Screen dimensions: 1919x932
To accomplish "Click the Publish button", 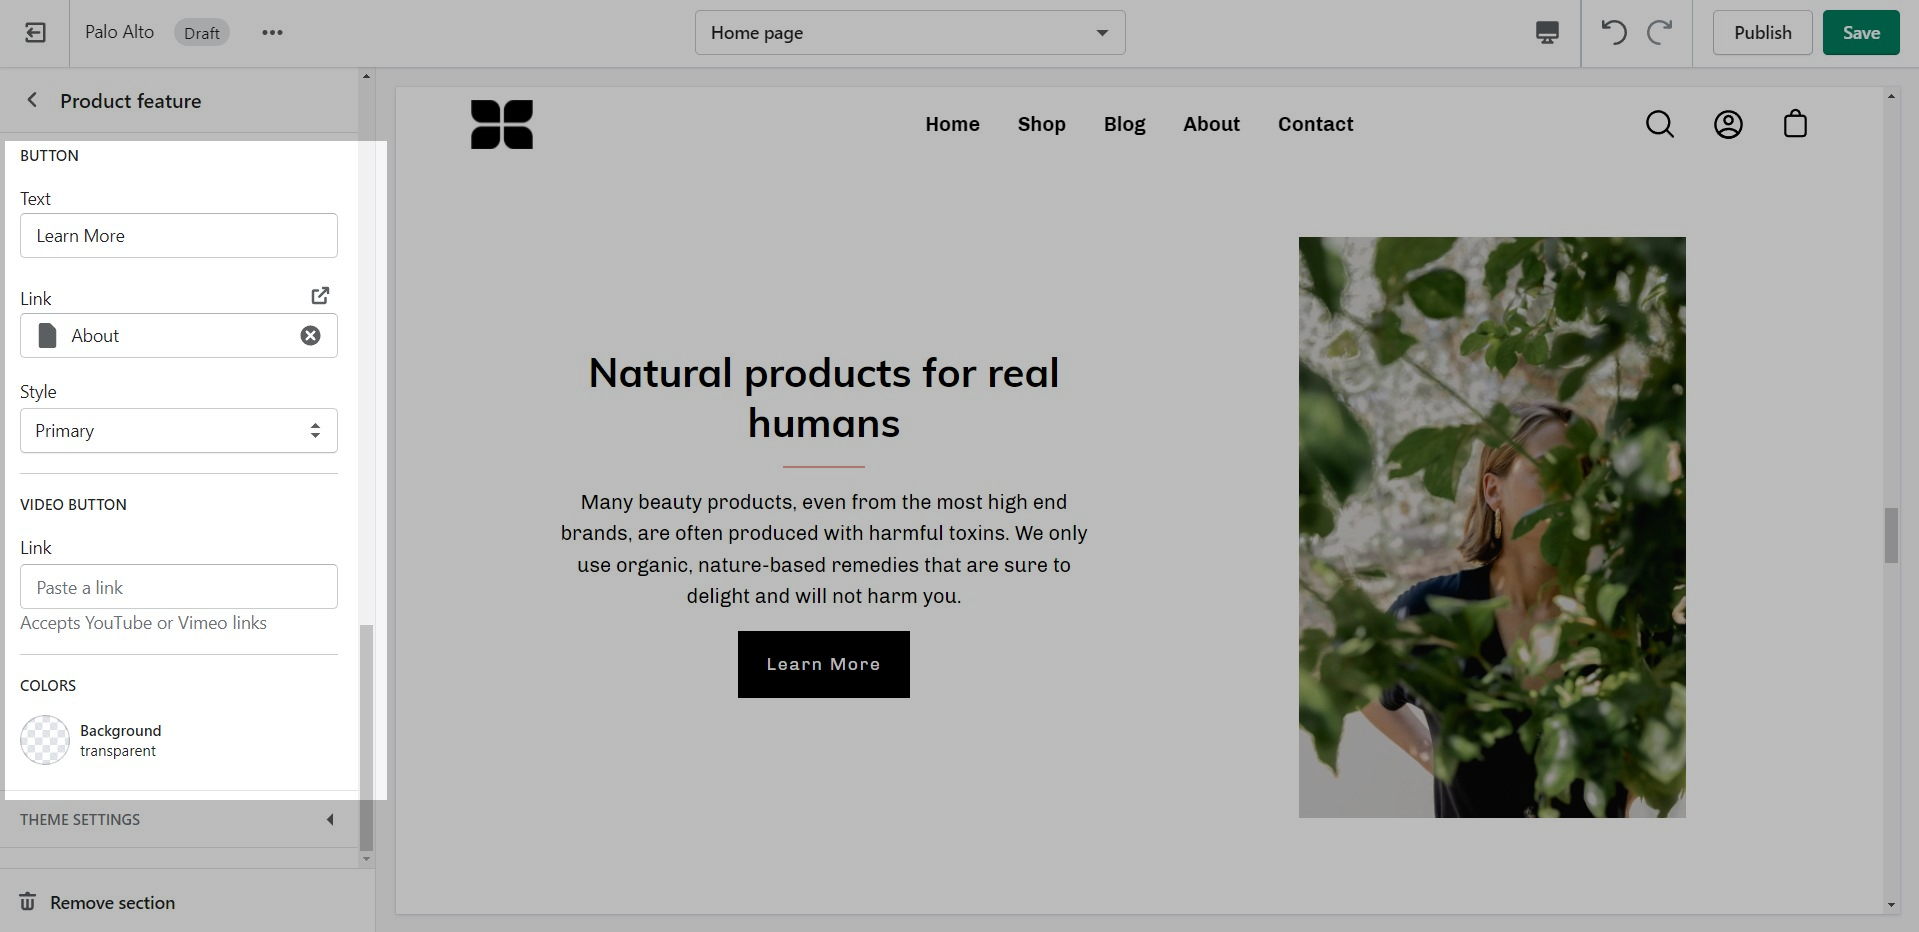I will click(1762, 33).
